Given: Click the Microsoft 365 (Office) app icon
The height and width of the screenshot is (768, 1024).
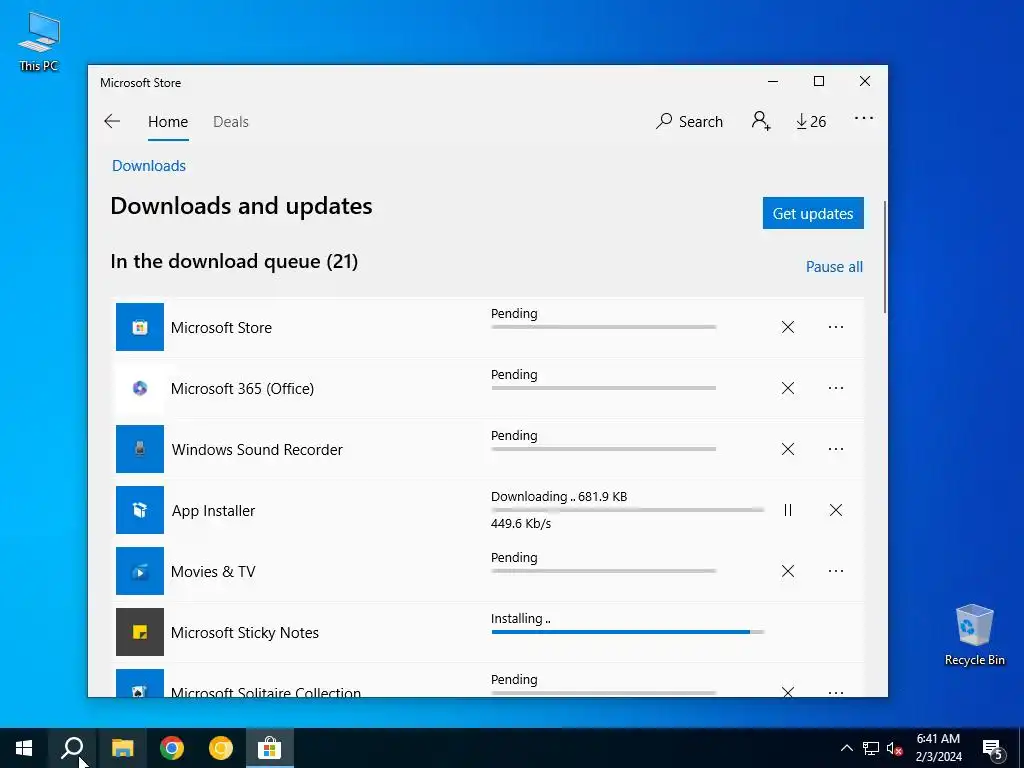Looking at the screenshot, I should 140,388.
